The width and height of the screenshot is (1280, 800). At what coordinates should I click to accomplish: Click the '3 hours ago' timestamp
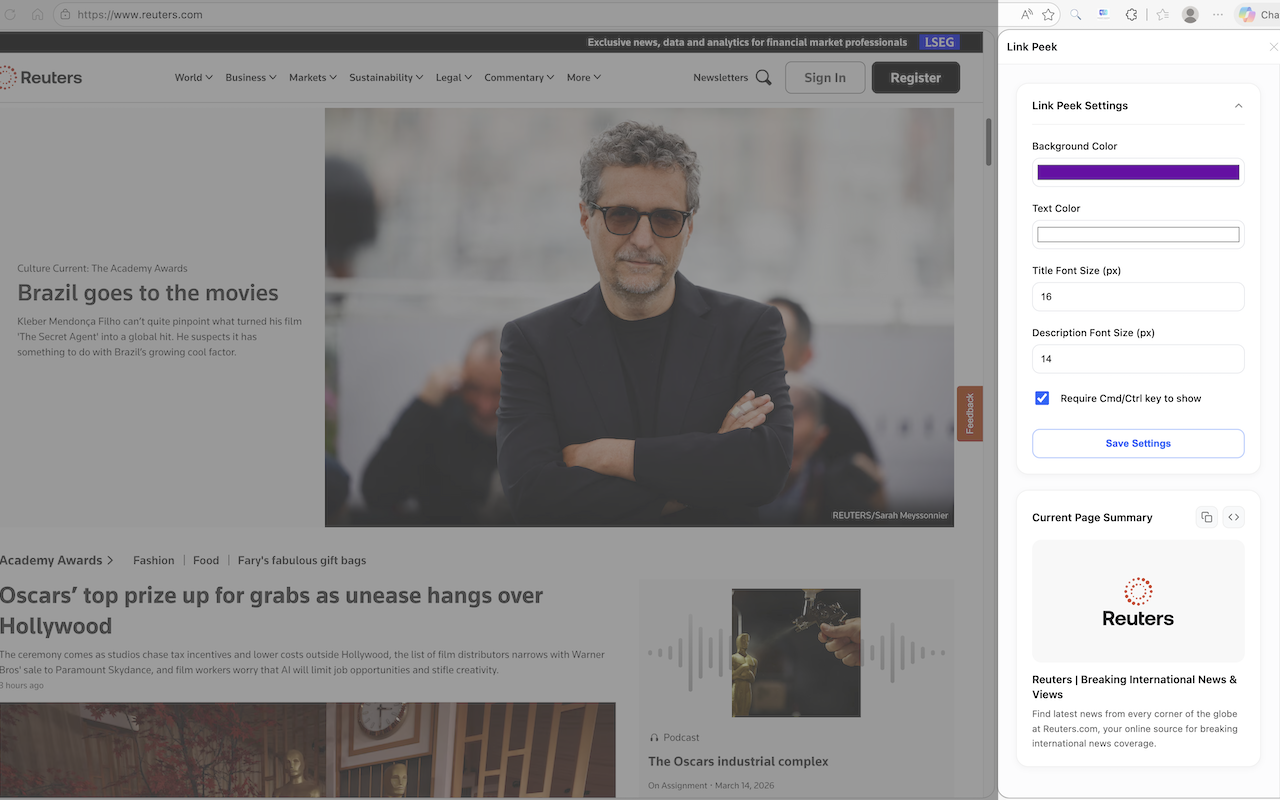[22, 686]
